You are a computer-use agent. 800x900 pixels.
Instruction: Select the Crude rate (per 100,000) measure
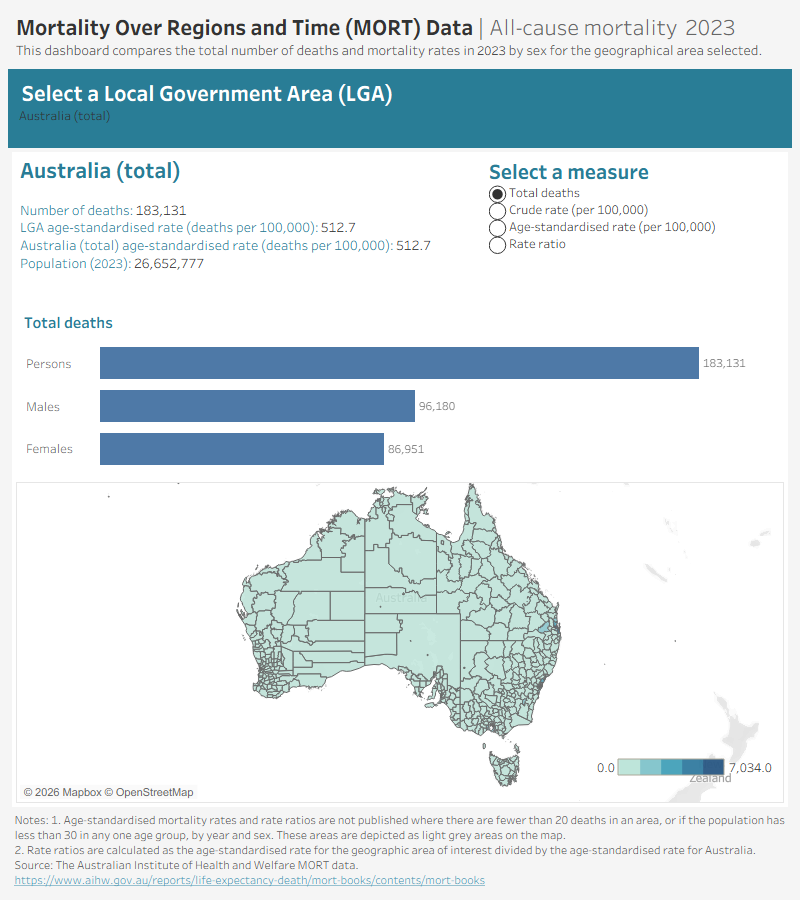[497, 211]
